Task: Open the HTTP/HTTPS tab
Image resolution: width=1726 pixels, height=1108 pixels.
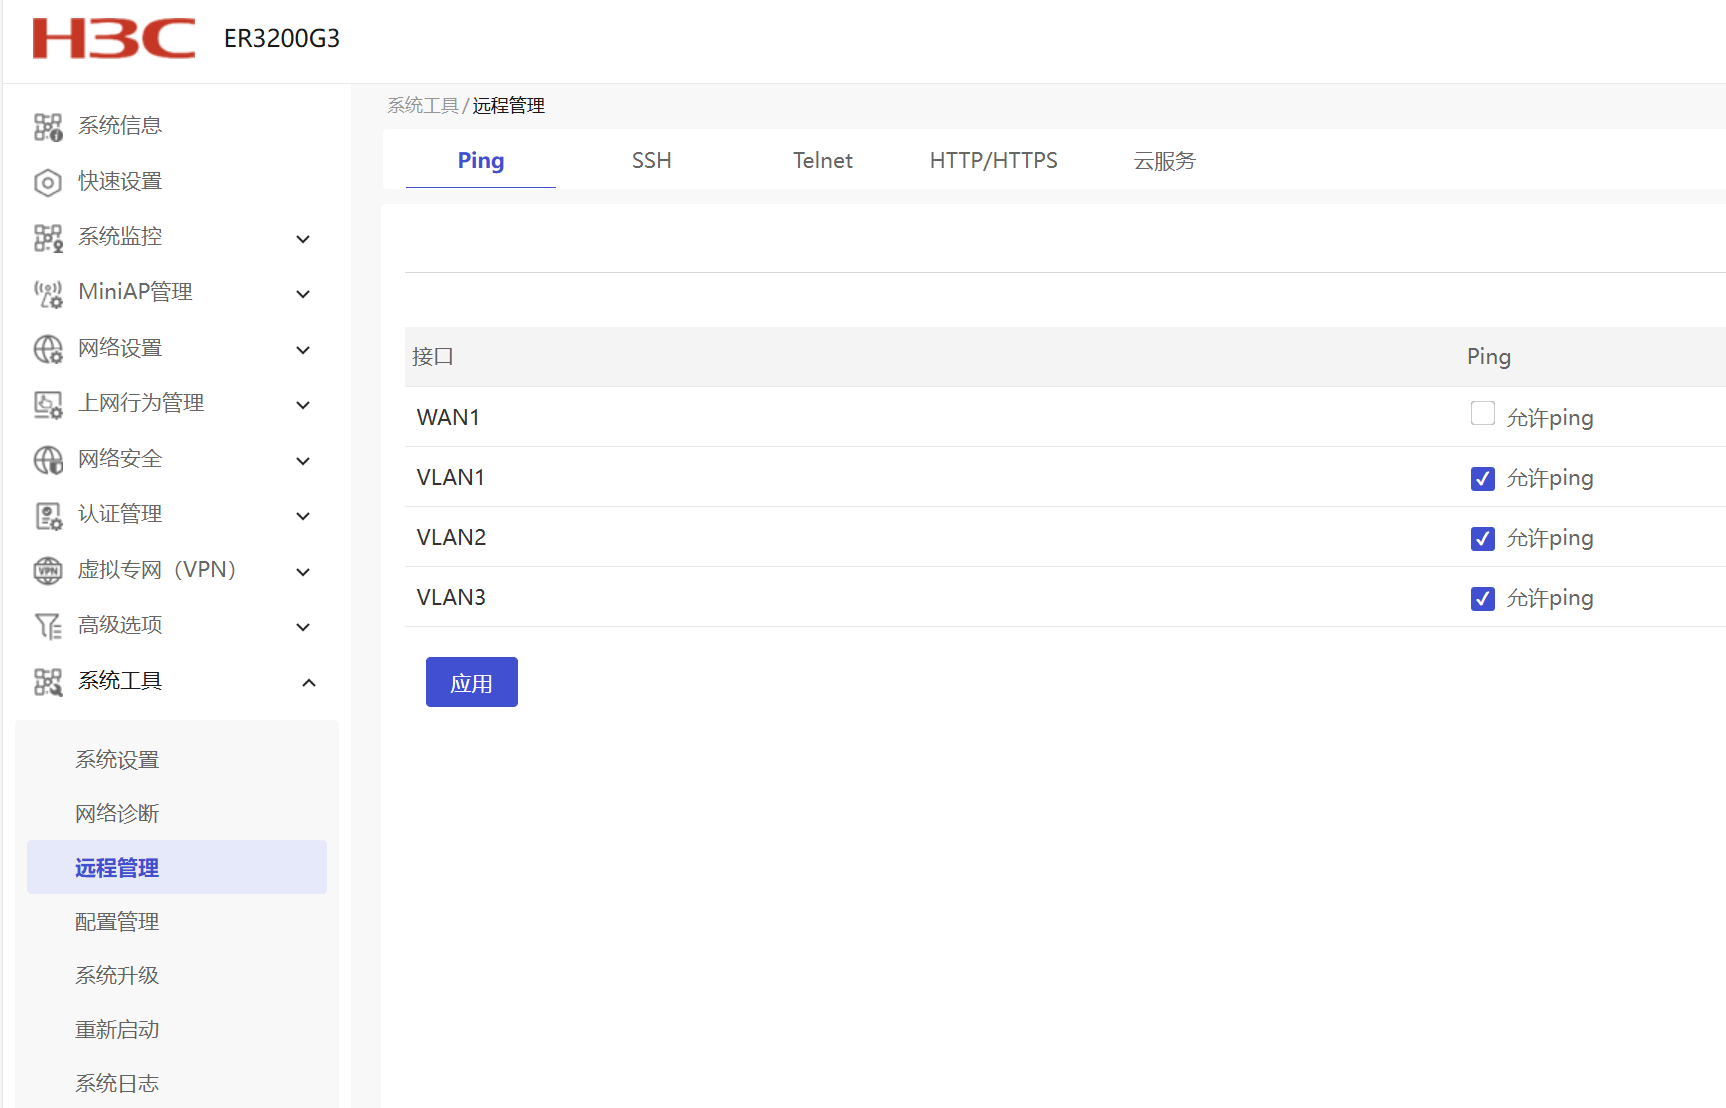Action: pos(993,161)
